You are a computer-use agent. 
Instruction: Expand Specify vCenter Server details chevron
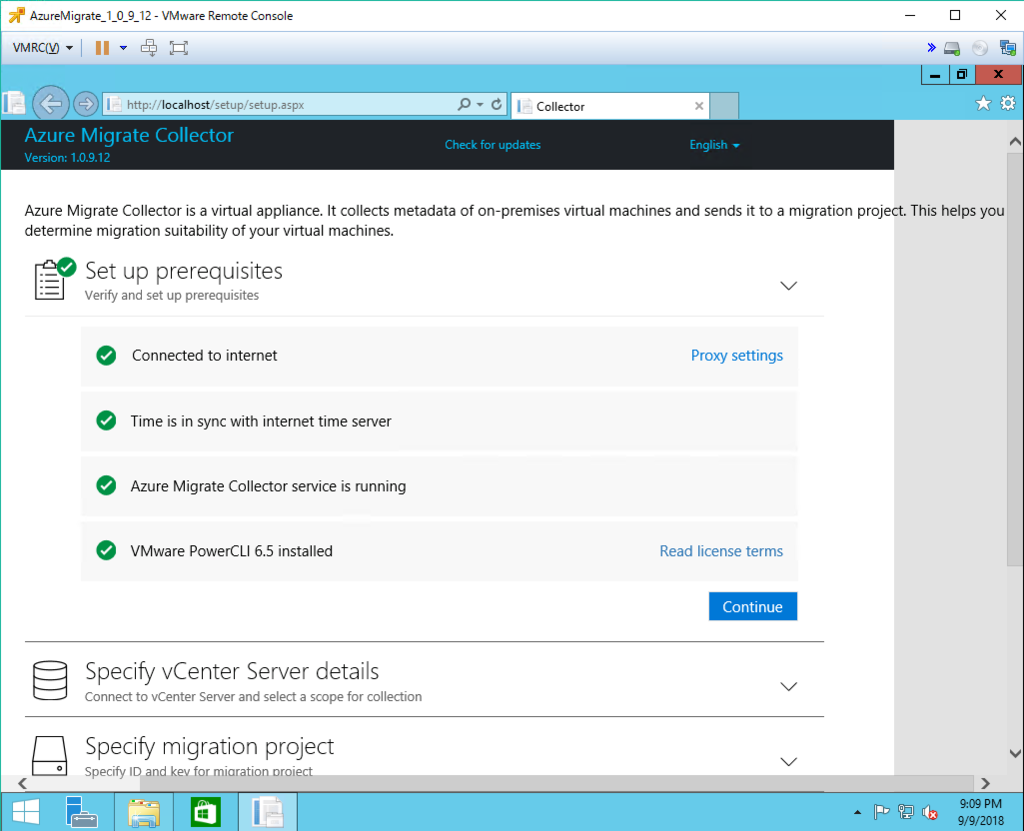(788, 686)
